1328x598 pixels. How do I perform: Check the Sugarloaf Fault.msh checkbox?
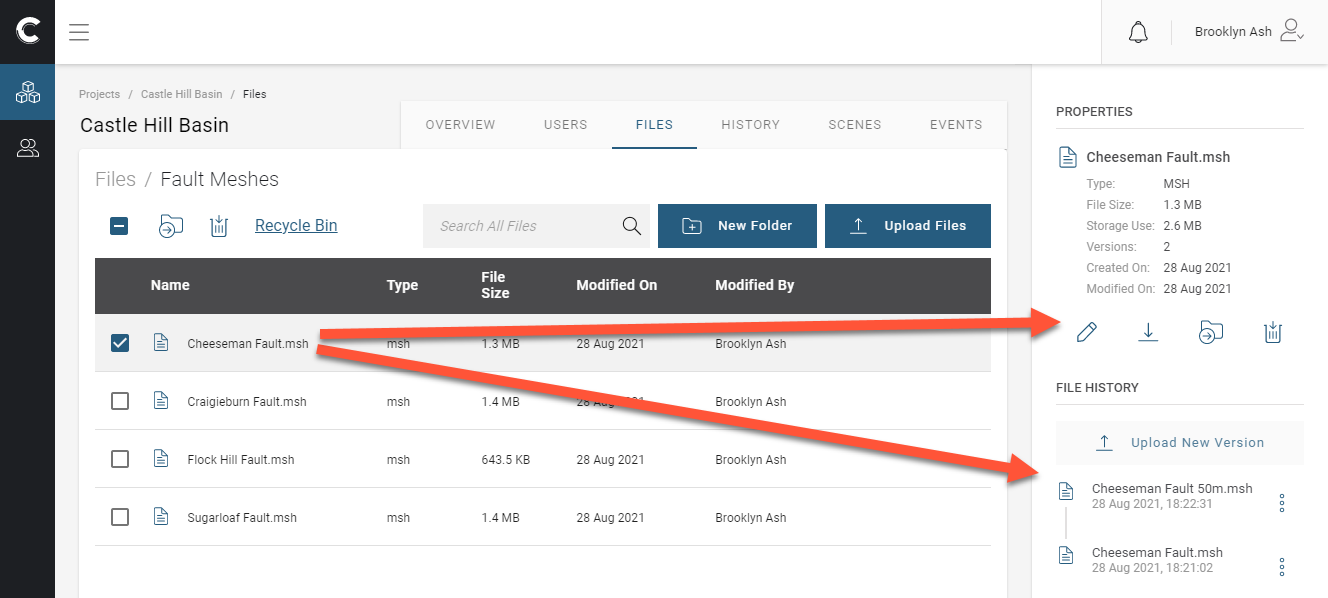point(120,517)
